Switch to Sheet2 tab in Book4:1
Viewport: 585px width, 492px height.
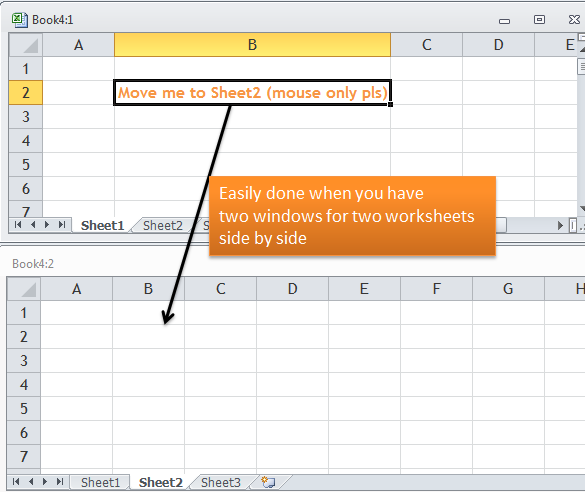(163, 225)
